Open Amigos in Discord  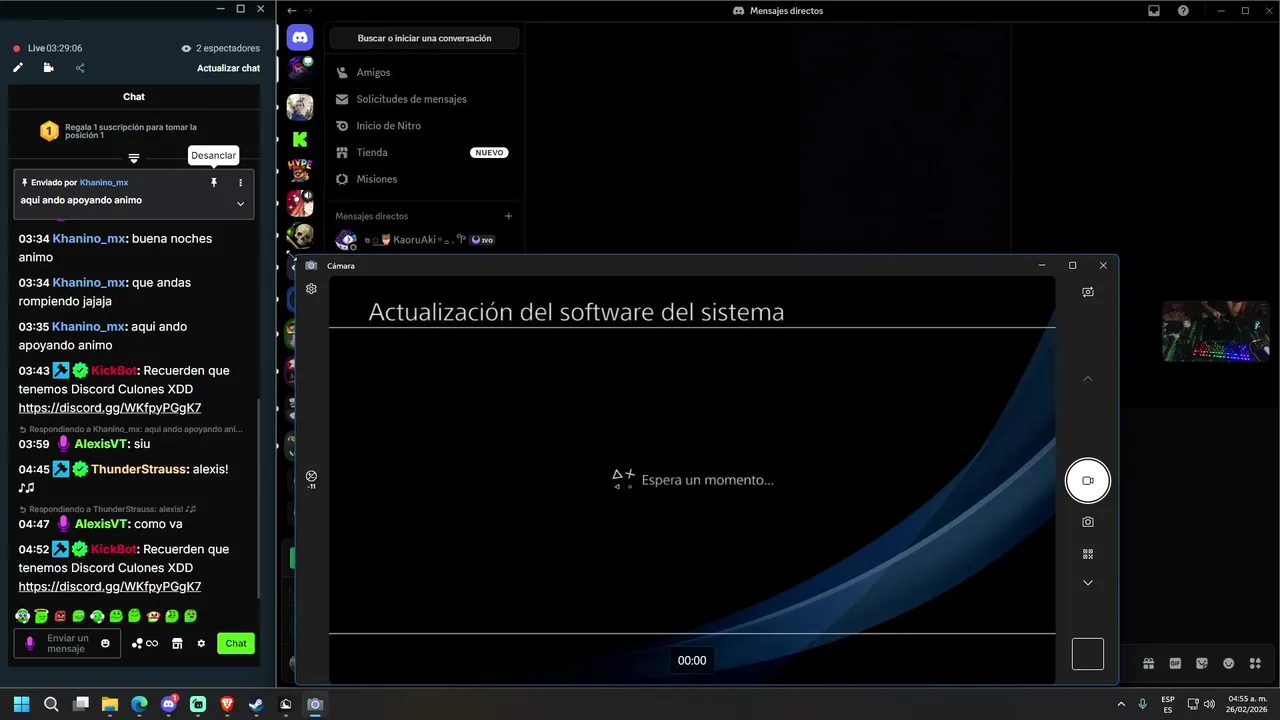pyautogui.click(x=424, y=72)
